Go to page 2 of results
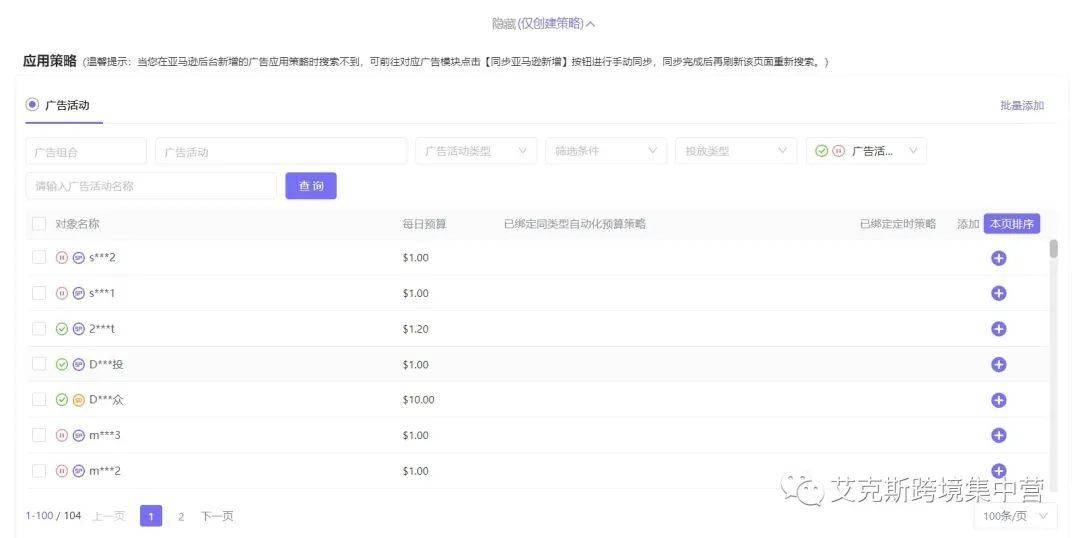 tap(180, 516)
